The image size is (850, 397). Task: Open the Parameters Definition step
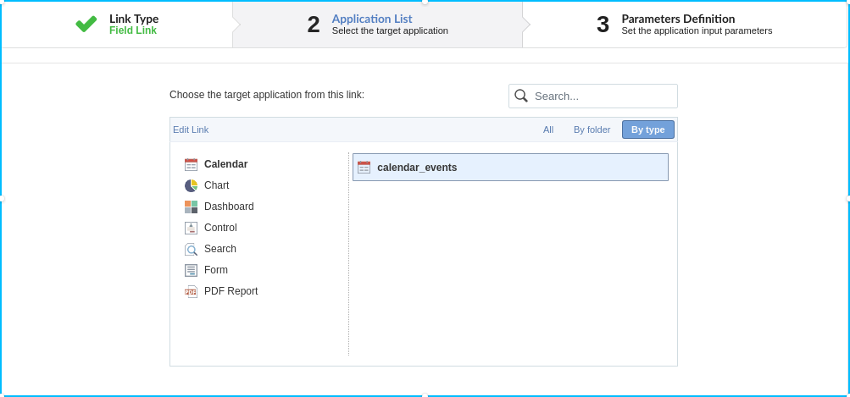pyautogui.click(x=685, y=24)
